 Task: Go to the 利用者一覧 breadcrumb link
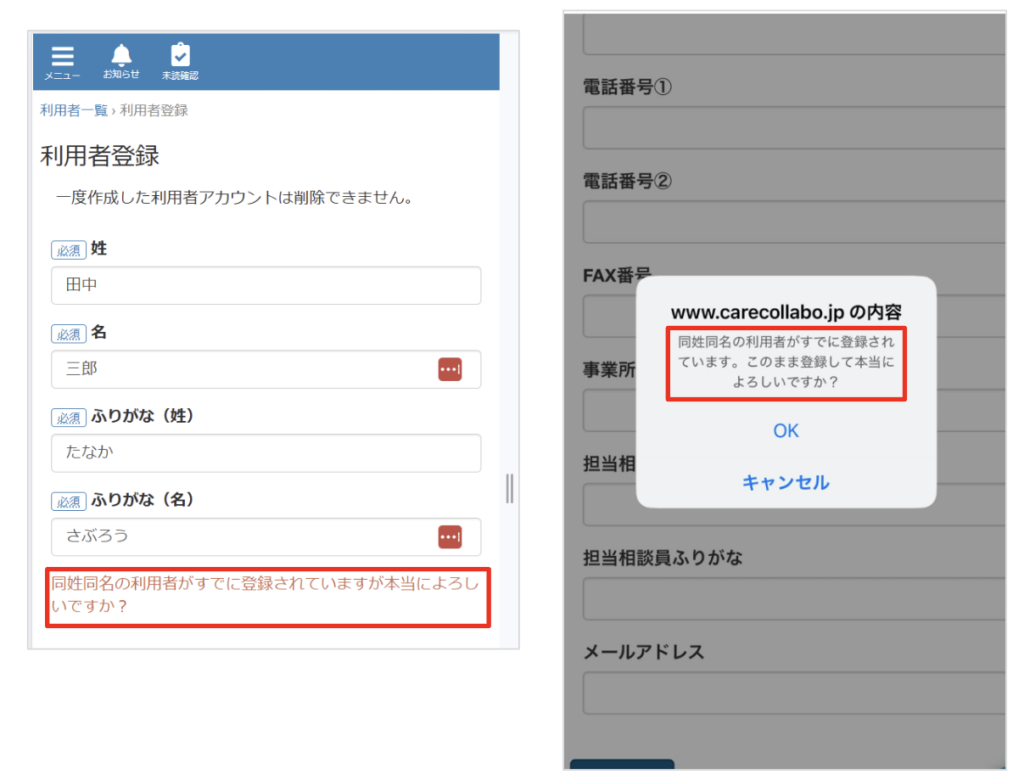(x=74, y=110)
